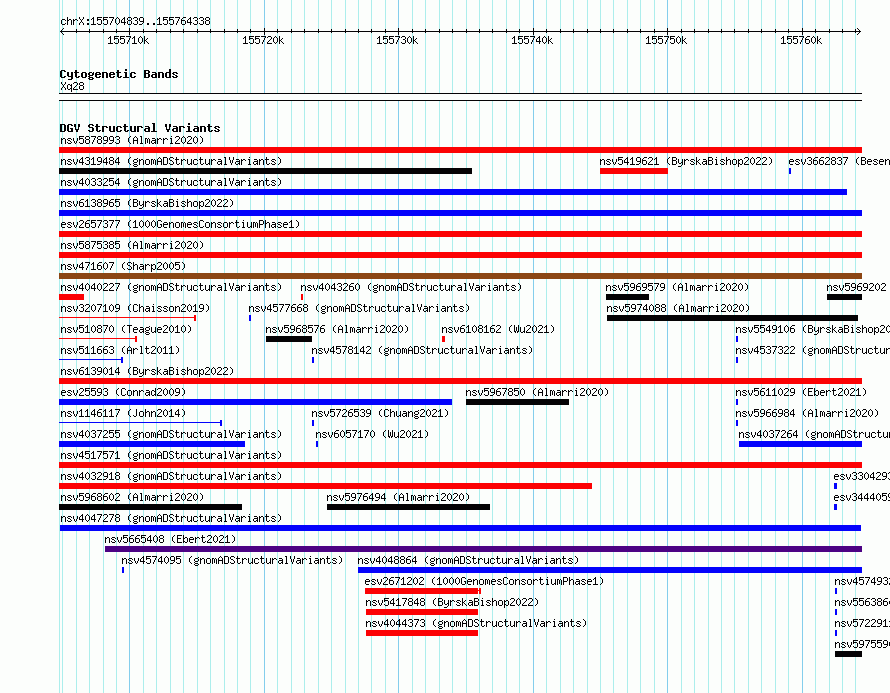Click the nsv4032918 gnomAD variant label
Viewport: 890px width, 693px height.
pos(171,476)
